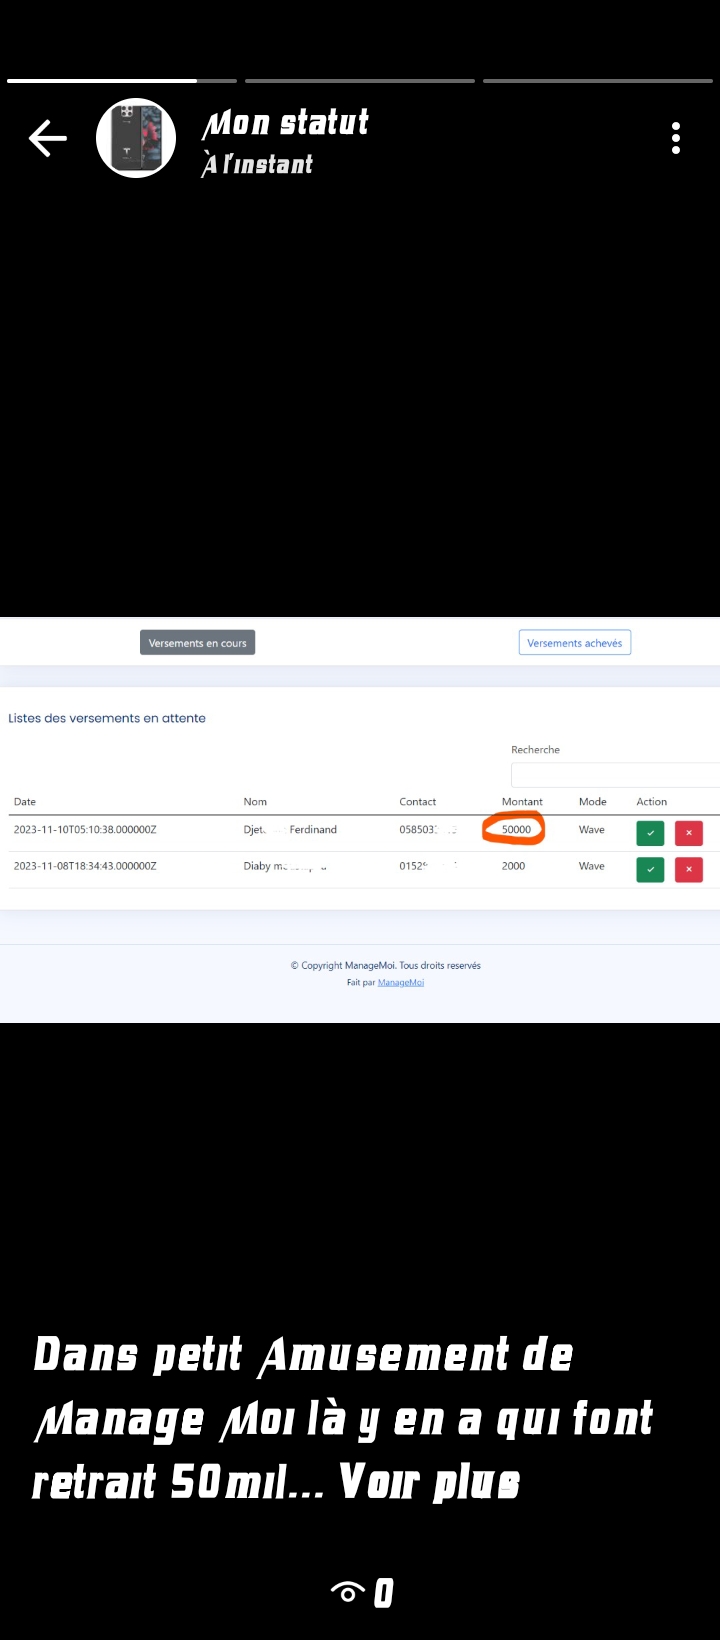Jump to the third status progress segment
The image size is (720, 1640).
pos(598,81)
